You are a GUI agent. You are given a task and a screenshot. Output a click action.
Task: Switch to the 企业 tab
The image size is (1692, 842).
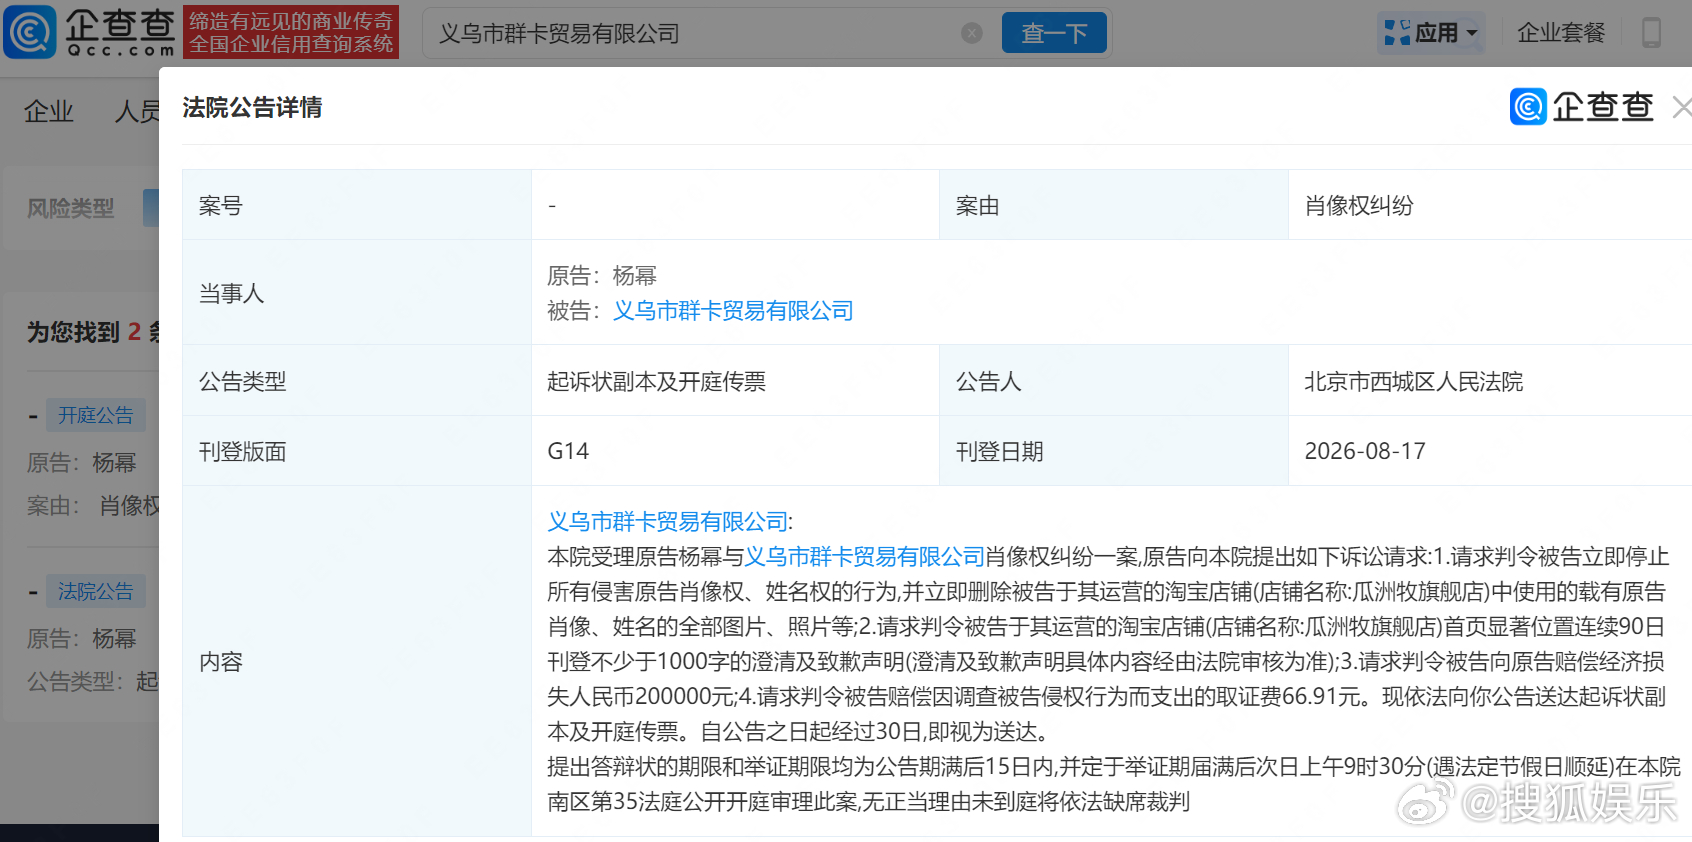pyautogui.click(x=49, y=111)
